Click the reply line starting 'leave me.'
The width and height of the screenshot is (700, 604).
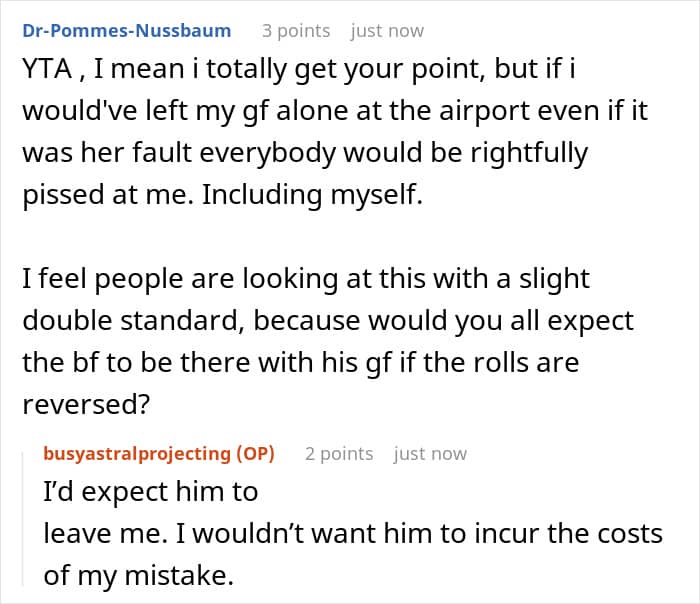pyautogui.click(x=353, y=533)
